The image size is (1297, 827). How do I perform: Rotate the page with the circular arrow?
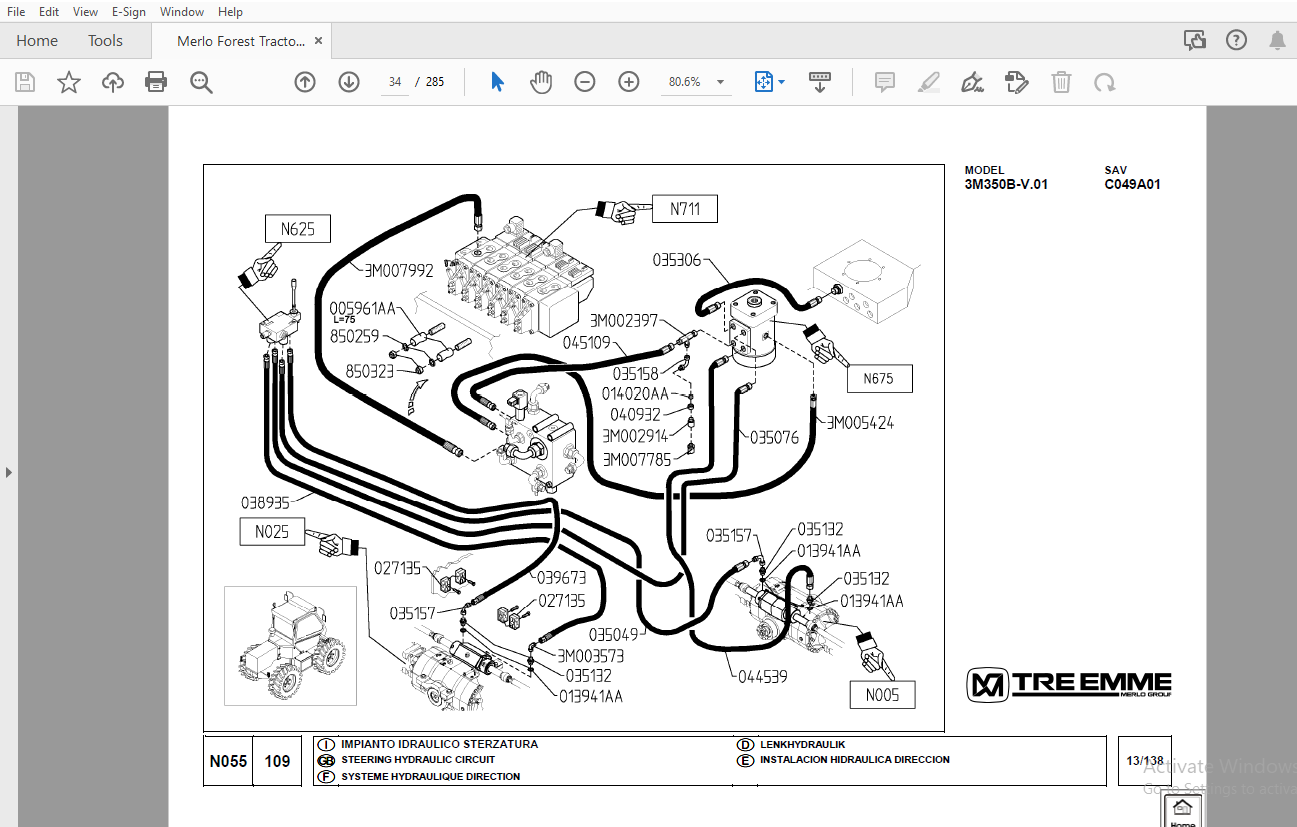1105,82
